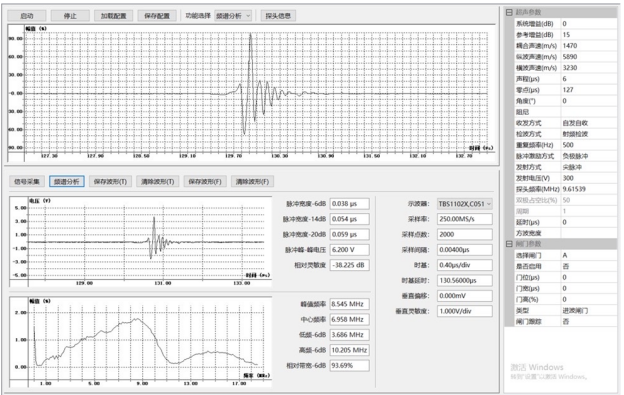Open the 功能选择 频谱分析 dropdown
This screenshot has height=395, width=624.
pyautogui.click(x=233, y=16)
